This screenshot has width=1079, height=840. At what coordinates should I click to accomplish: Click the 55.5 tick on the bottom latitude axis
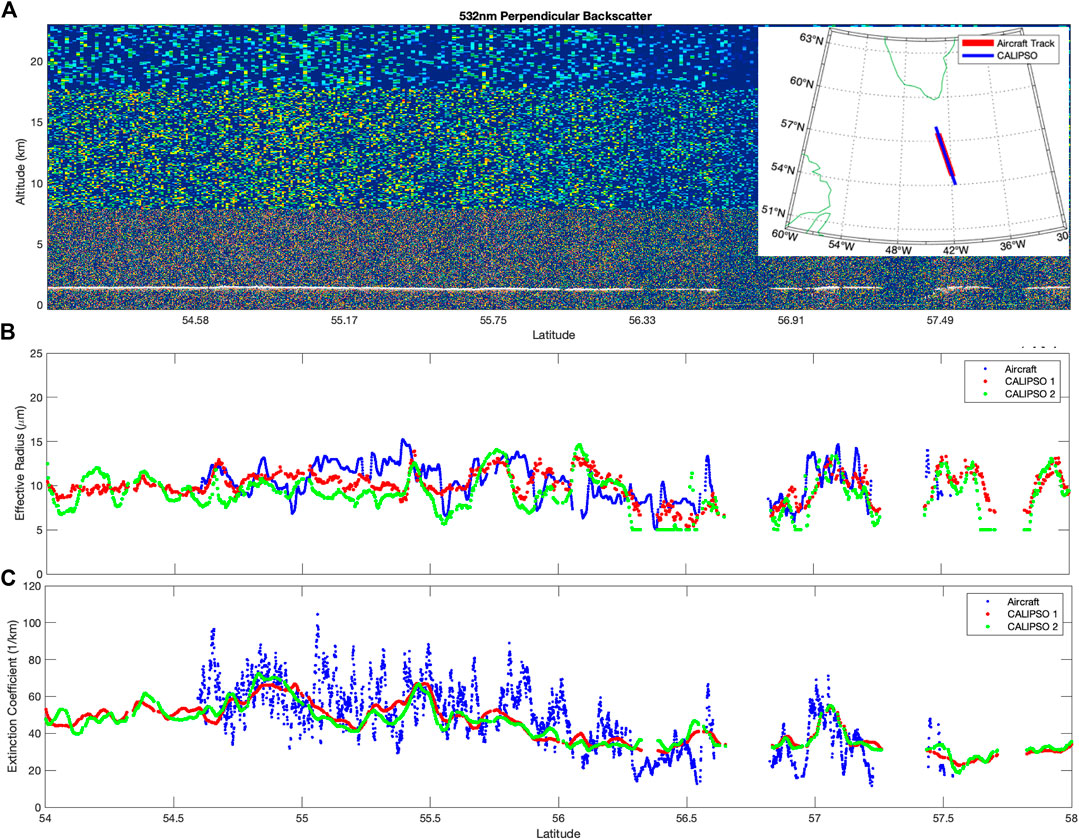(430, 819)
